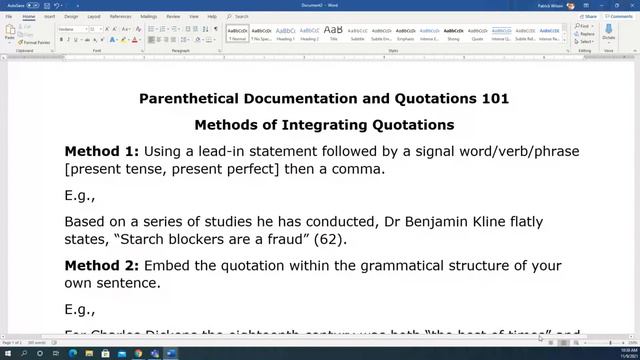Start Dictate voice input
640x360 pixels.
pyautogui.click(x=609, y=32)
